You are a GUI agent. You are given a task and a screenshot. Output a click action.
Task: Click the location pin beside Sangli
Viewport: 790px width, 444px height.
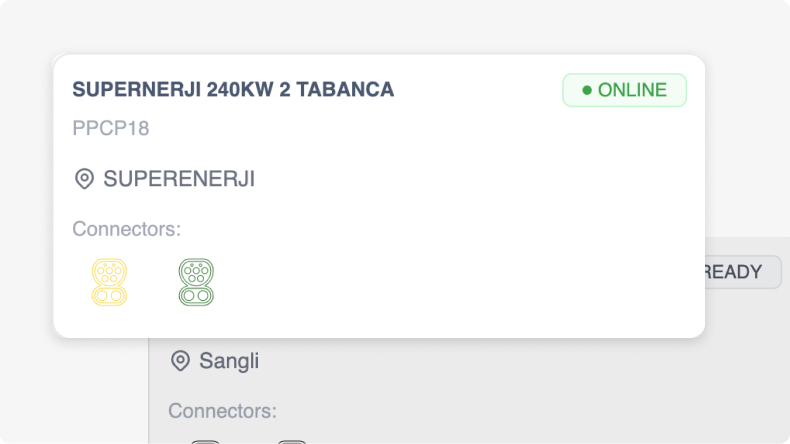[180, 361]
